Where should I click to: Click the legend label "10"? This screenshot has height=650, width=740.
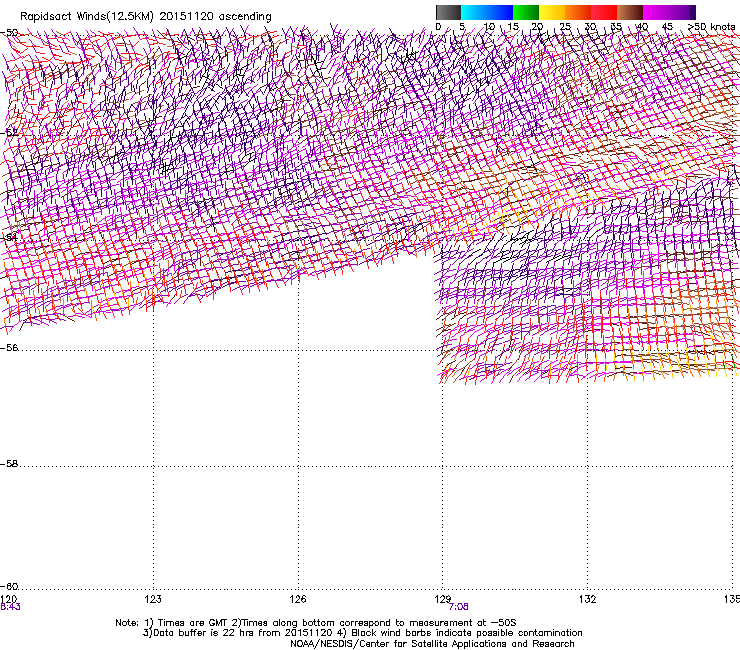(x=489, y=27)
